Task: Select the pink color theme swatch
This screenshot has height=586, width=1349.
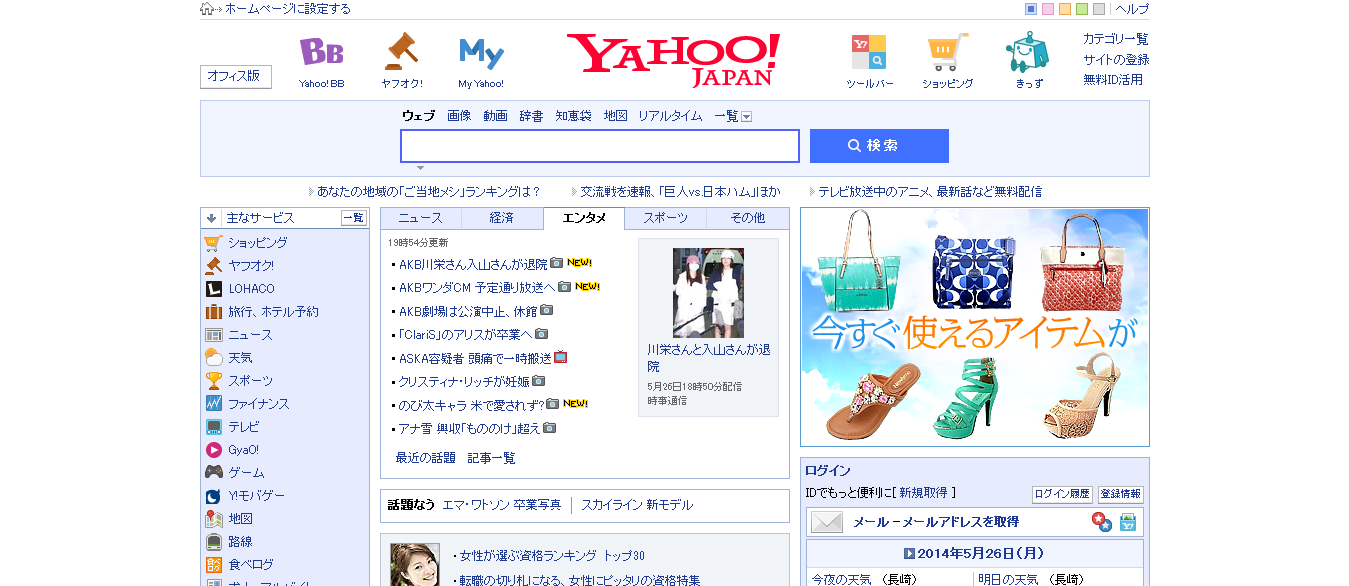Action: point(1048,9)
